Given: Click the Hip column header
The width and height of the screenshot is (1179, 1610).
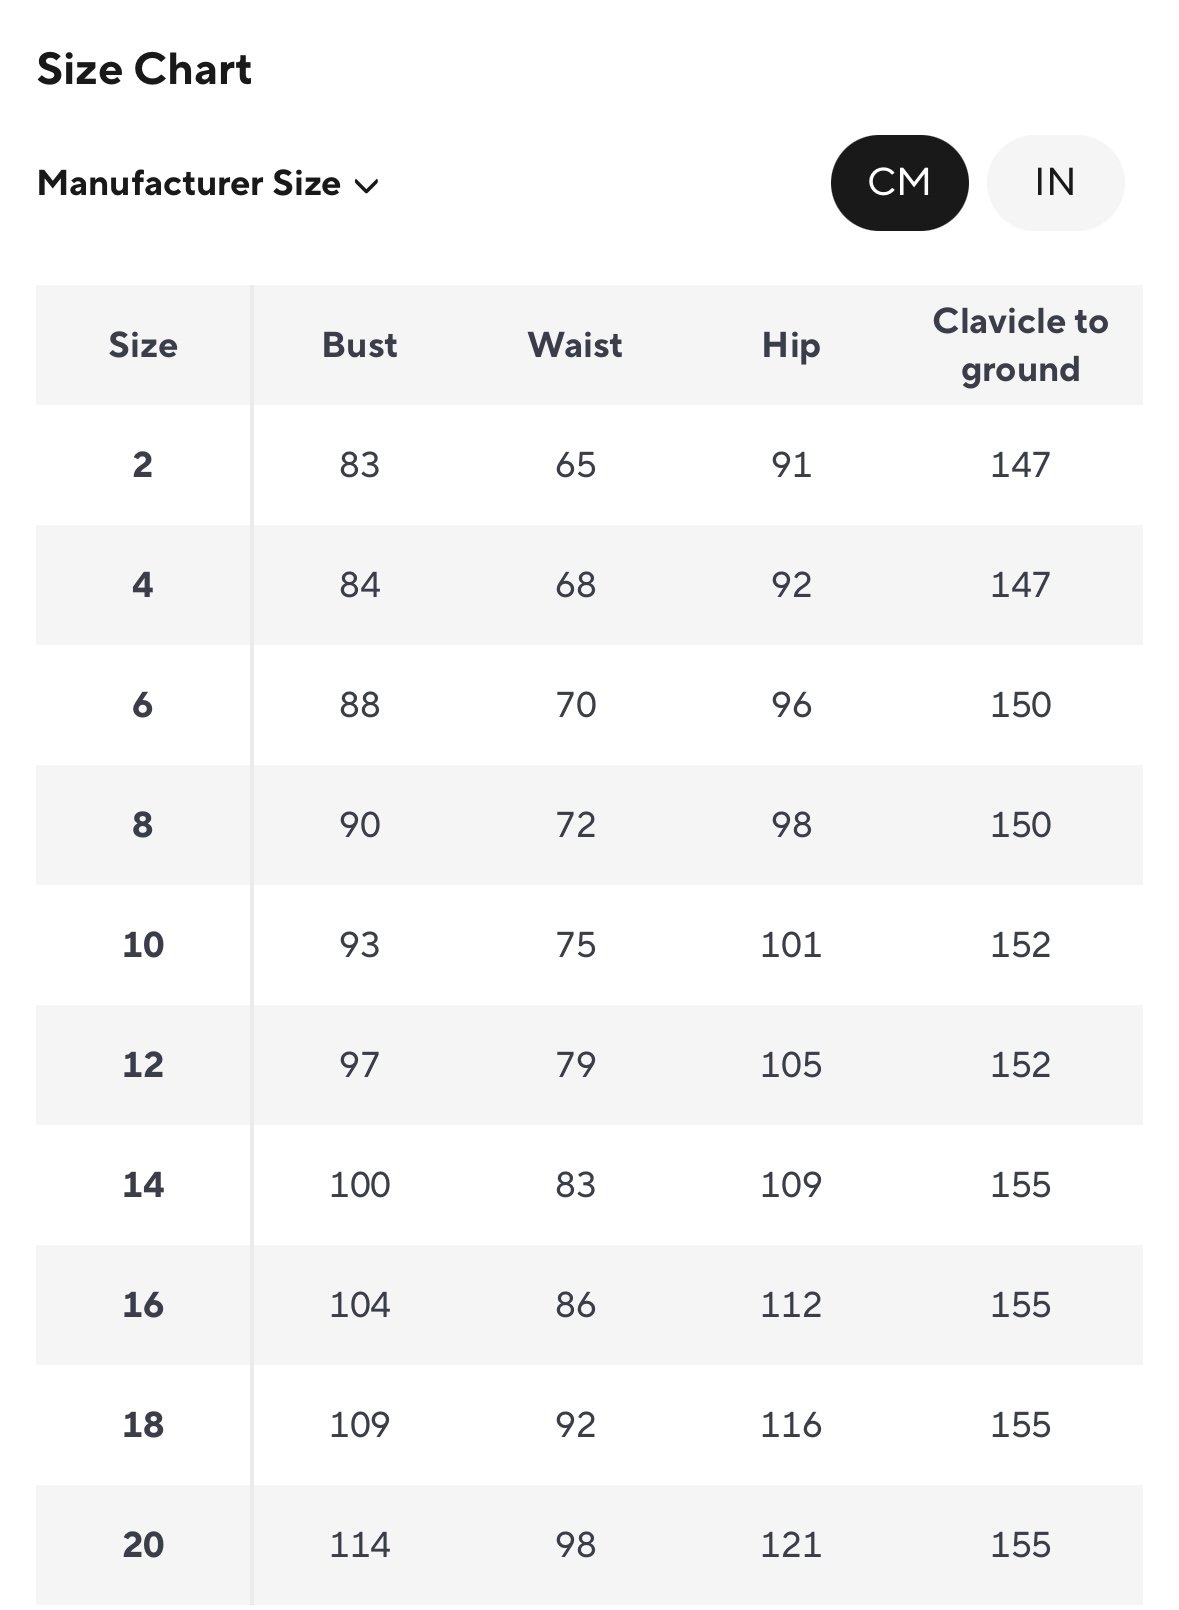Looking at the screenshot, I should (791, 346).
